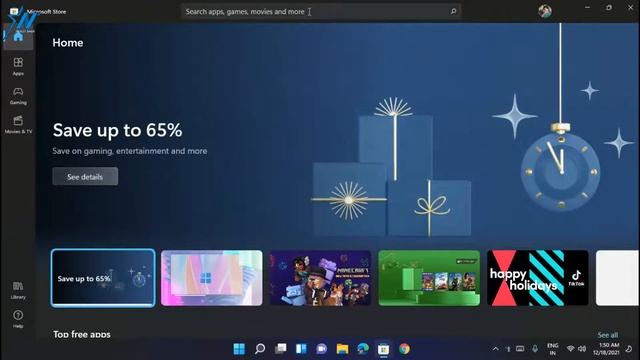Viewport: 640px width, 360px height.
Task: Open the Library section
Action: point(18,290)
